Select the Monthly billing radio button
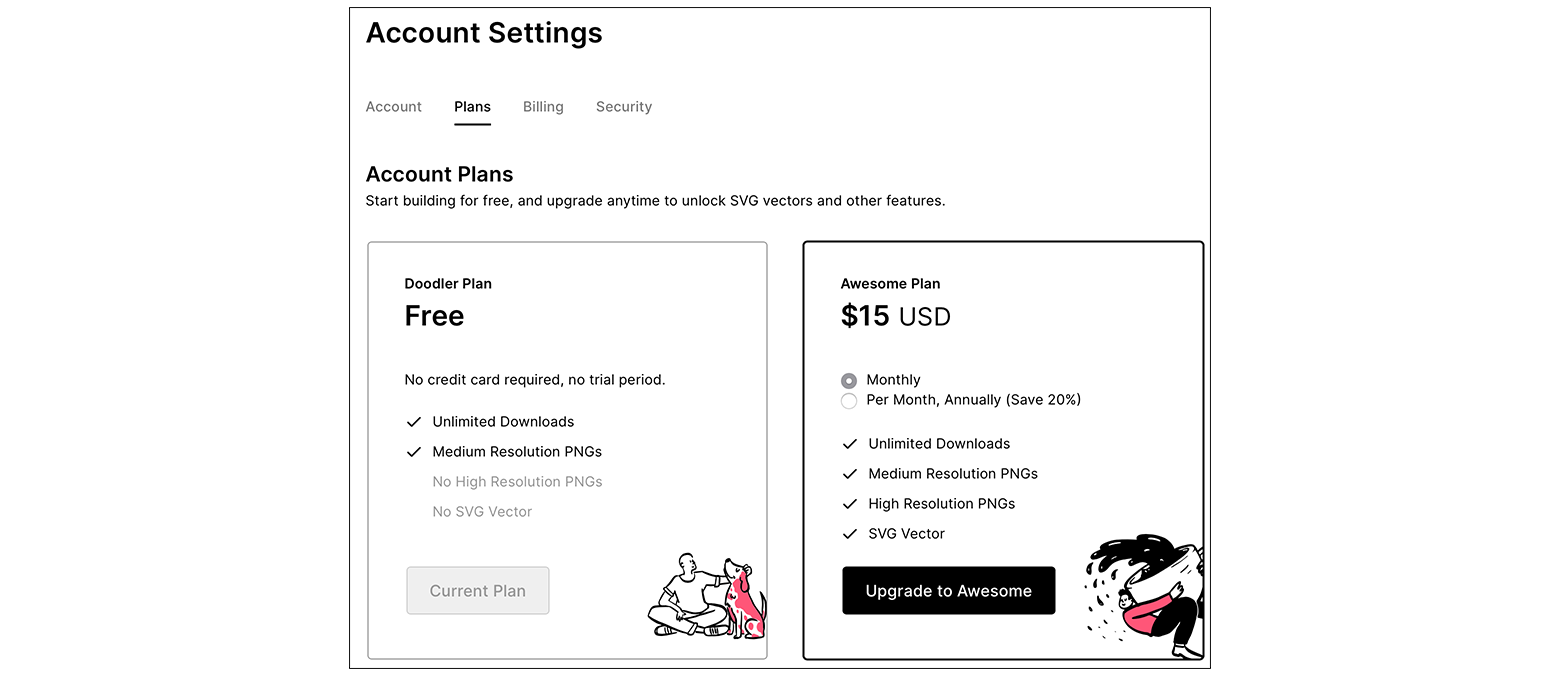Screen dimensions: 1560x676 coord(849,381)
